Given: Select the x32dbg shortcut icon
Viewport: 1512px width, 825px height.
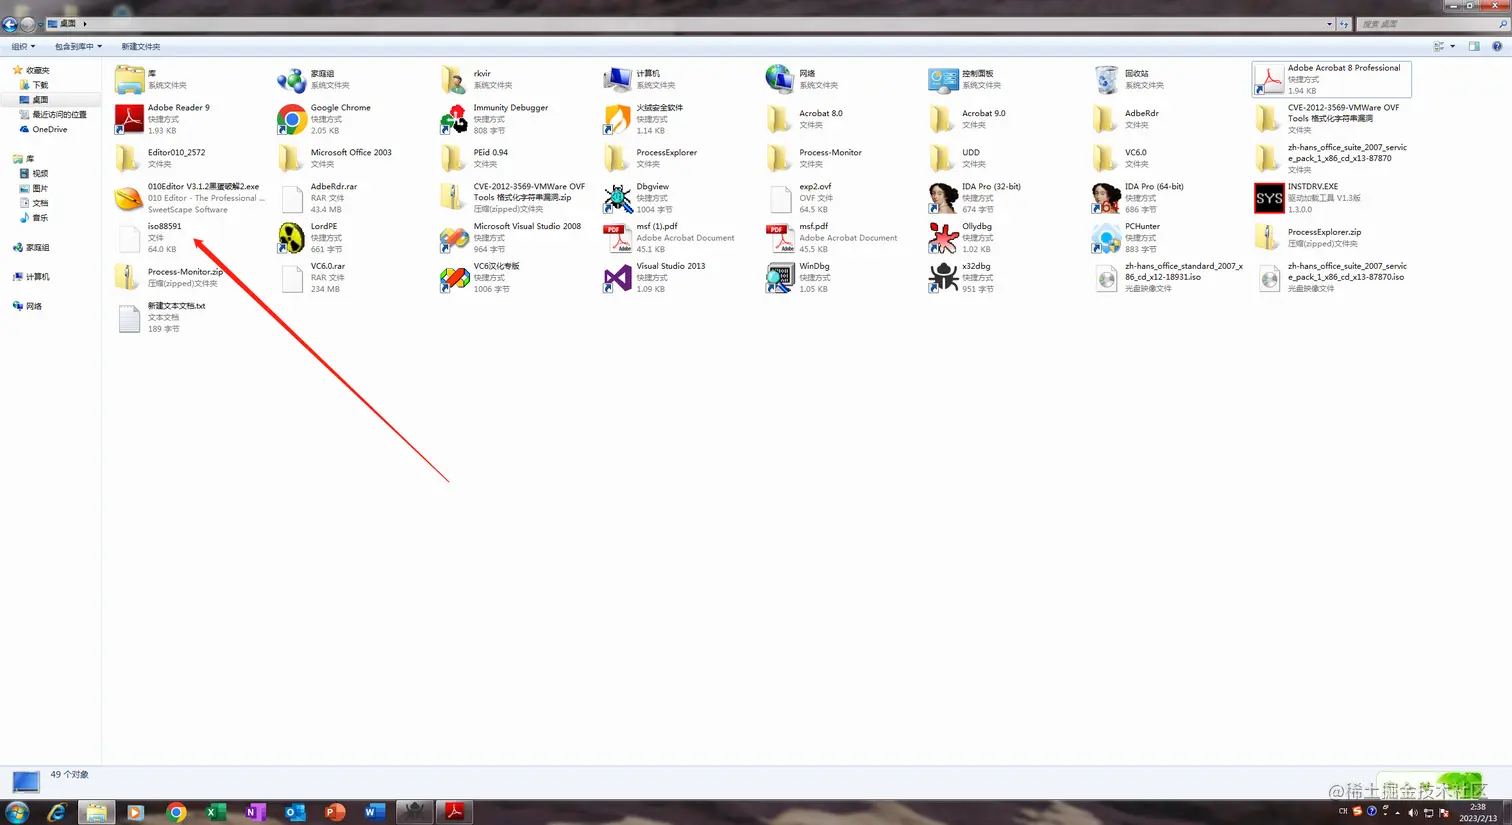Looking at the screenshot, I should (943, 278).
